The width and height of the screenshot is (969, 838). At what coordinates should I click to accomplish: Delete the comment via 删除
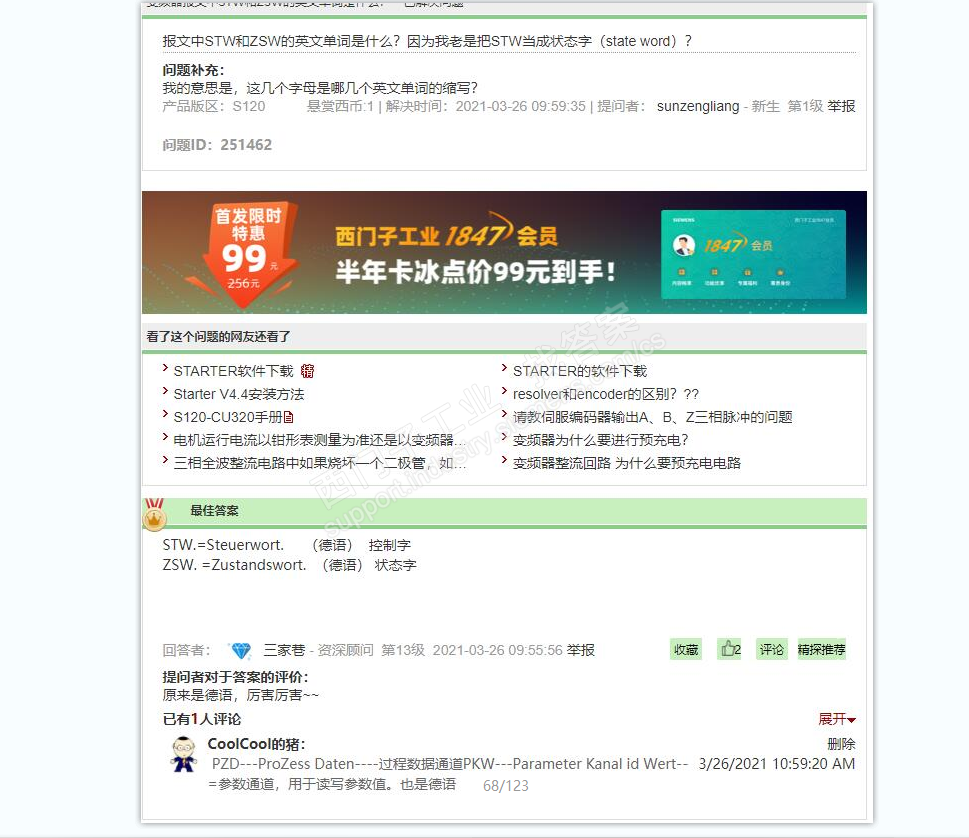coord(841,743)
